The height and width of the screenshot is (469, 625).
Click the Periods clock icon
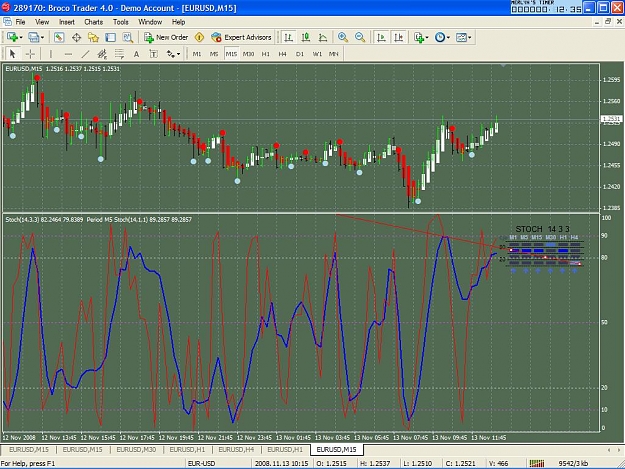(x=440, y=37)
